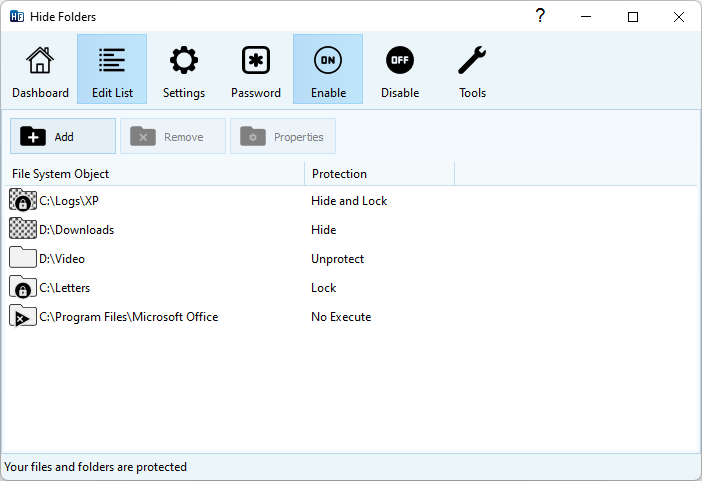Screen dimensions: 702x481
Task: Select C:\Program Files\Microsoft Office entry
Action: 128,317
